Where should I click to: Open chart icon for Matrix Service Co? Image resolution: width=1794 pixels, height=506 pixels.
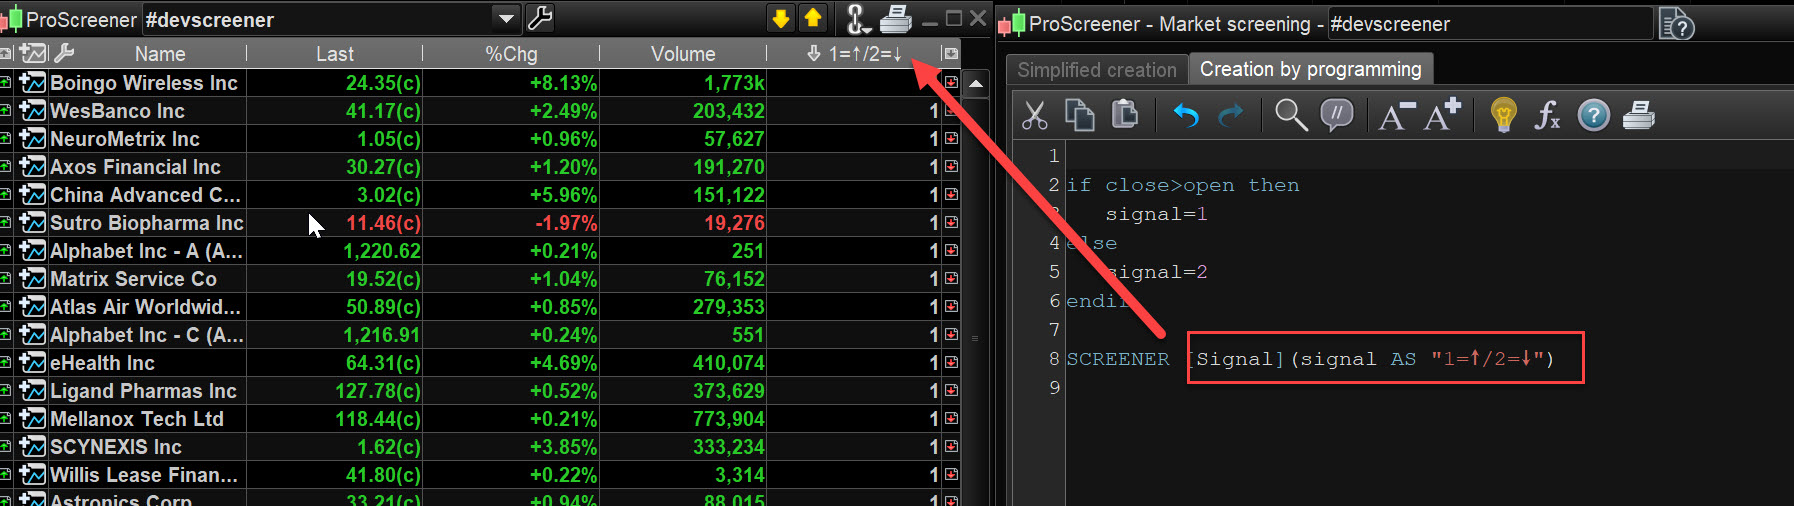[33, 278]
